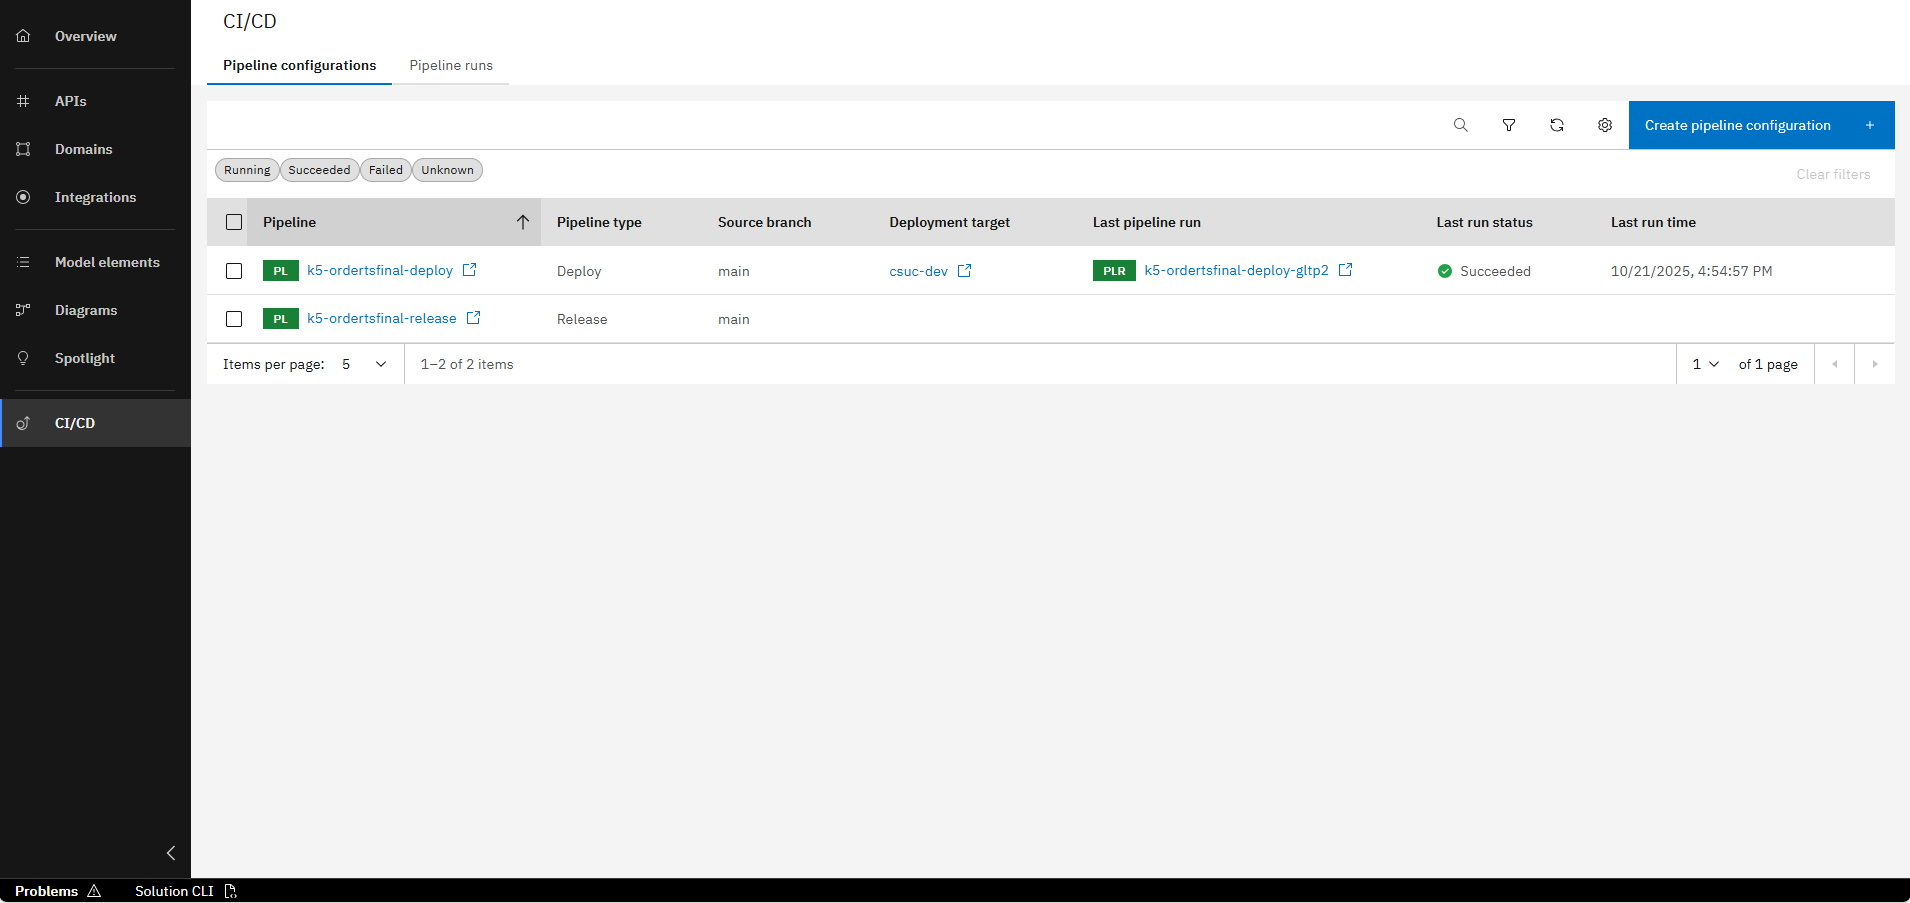The width and height of the screenshot is (1910, 903).
Task: Open the items per page dropdown
Action: 363,364
